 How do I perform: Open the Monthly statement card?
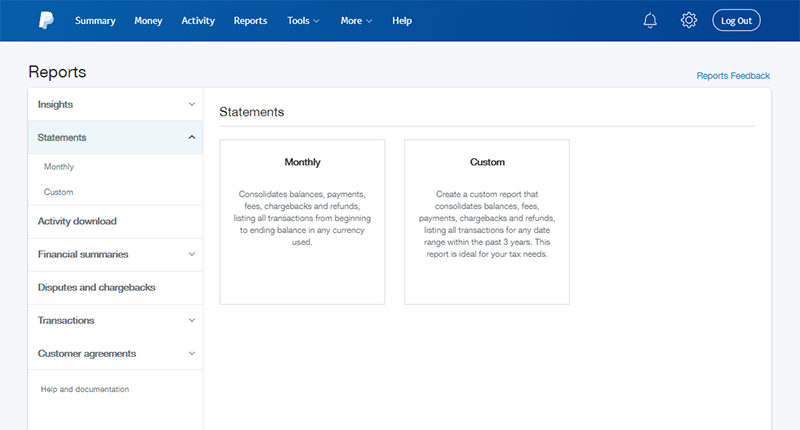tap(302, 221)
